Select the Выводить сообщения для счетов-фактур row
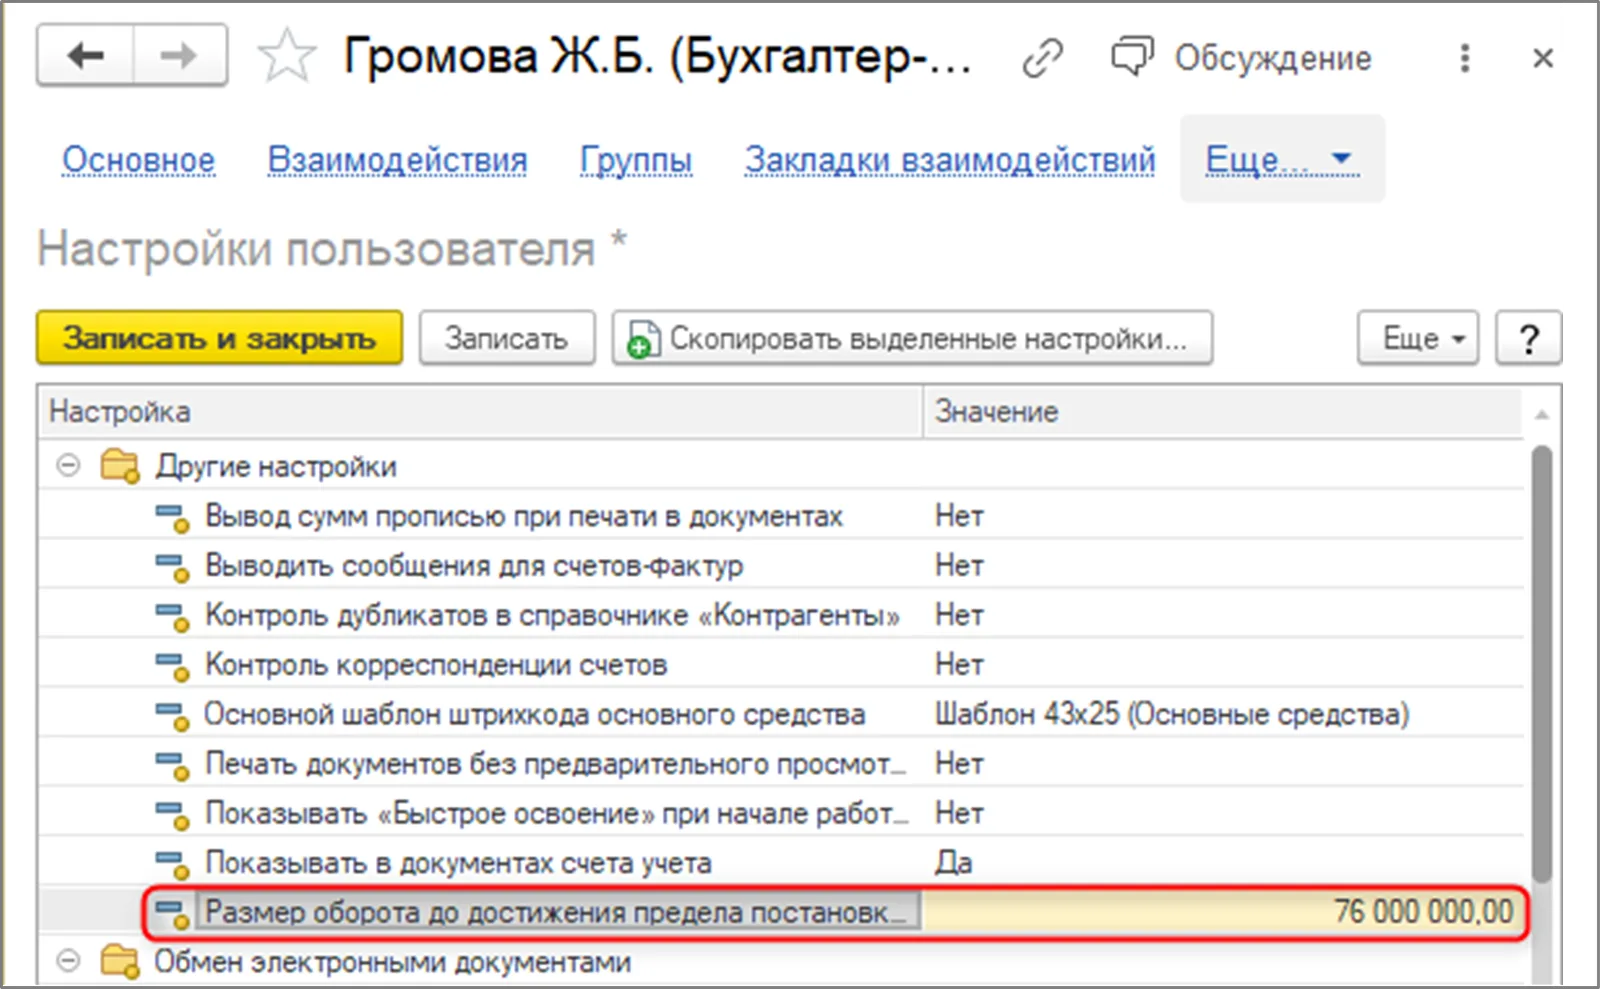The image size is (1600, 989). point(781,566)
